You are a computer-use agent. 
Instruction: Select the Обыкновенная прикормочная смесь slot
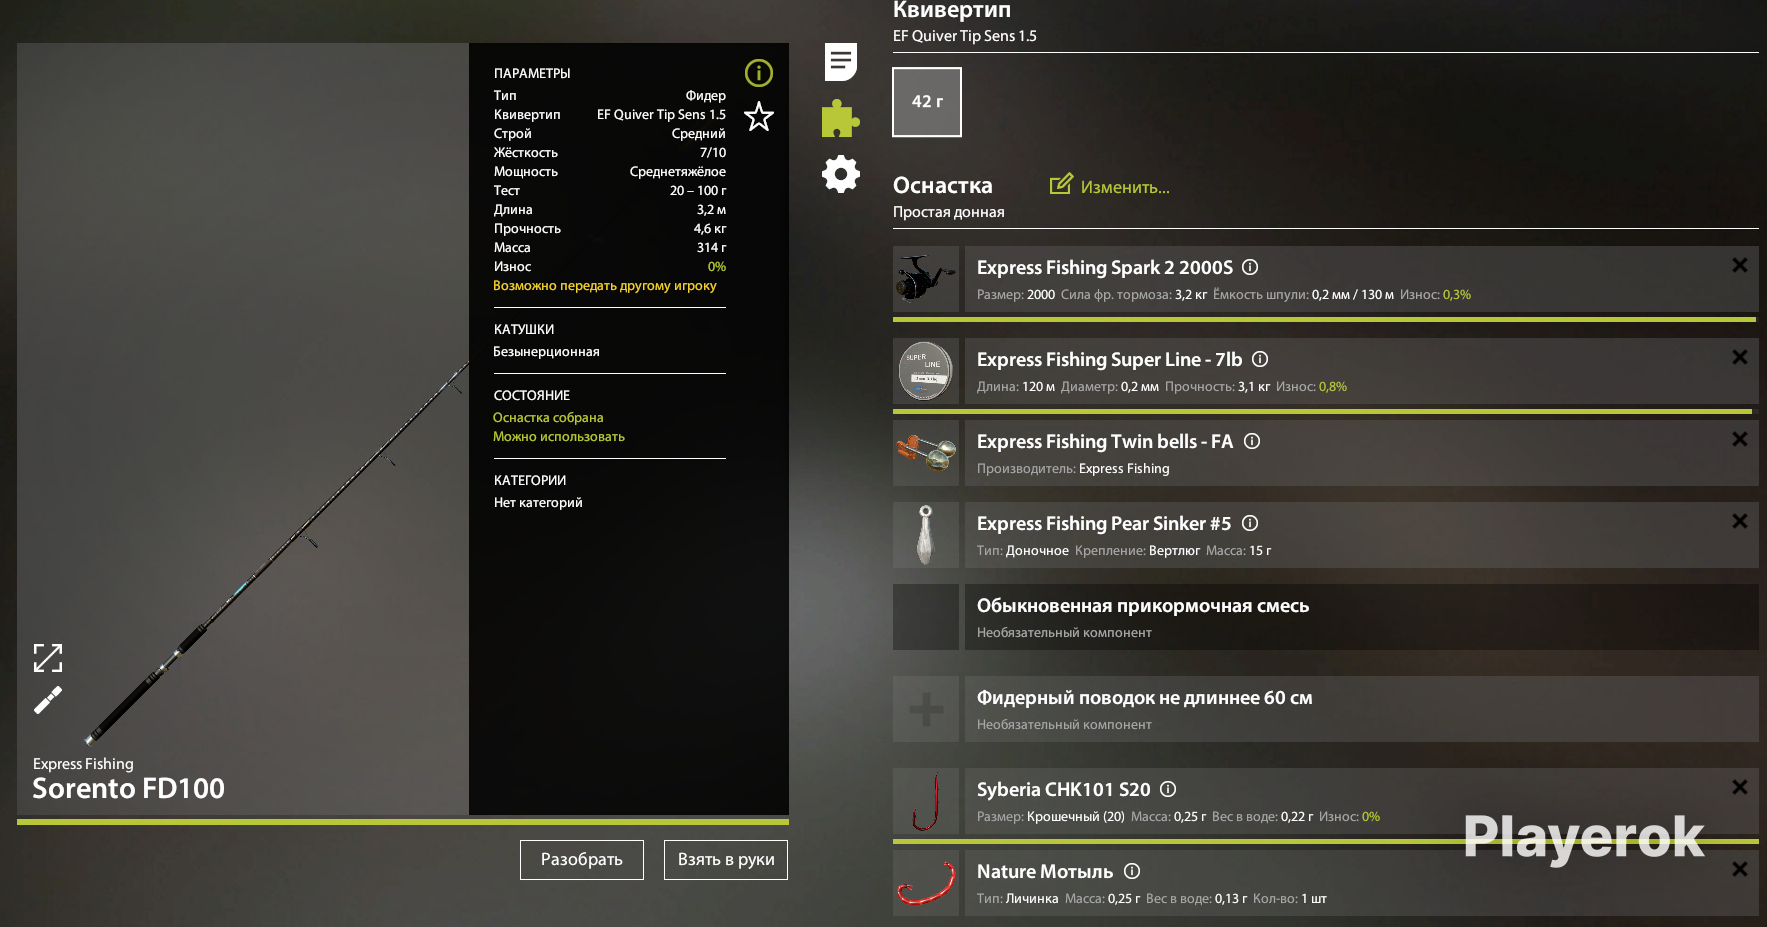point(1361,617)
